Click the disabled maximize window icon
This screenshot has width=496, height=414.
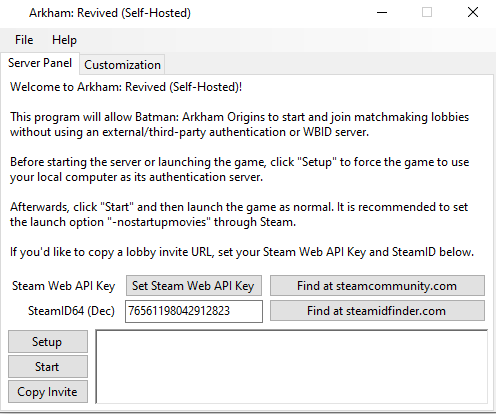click(427, 13)
